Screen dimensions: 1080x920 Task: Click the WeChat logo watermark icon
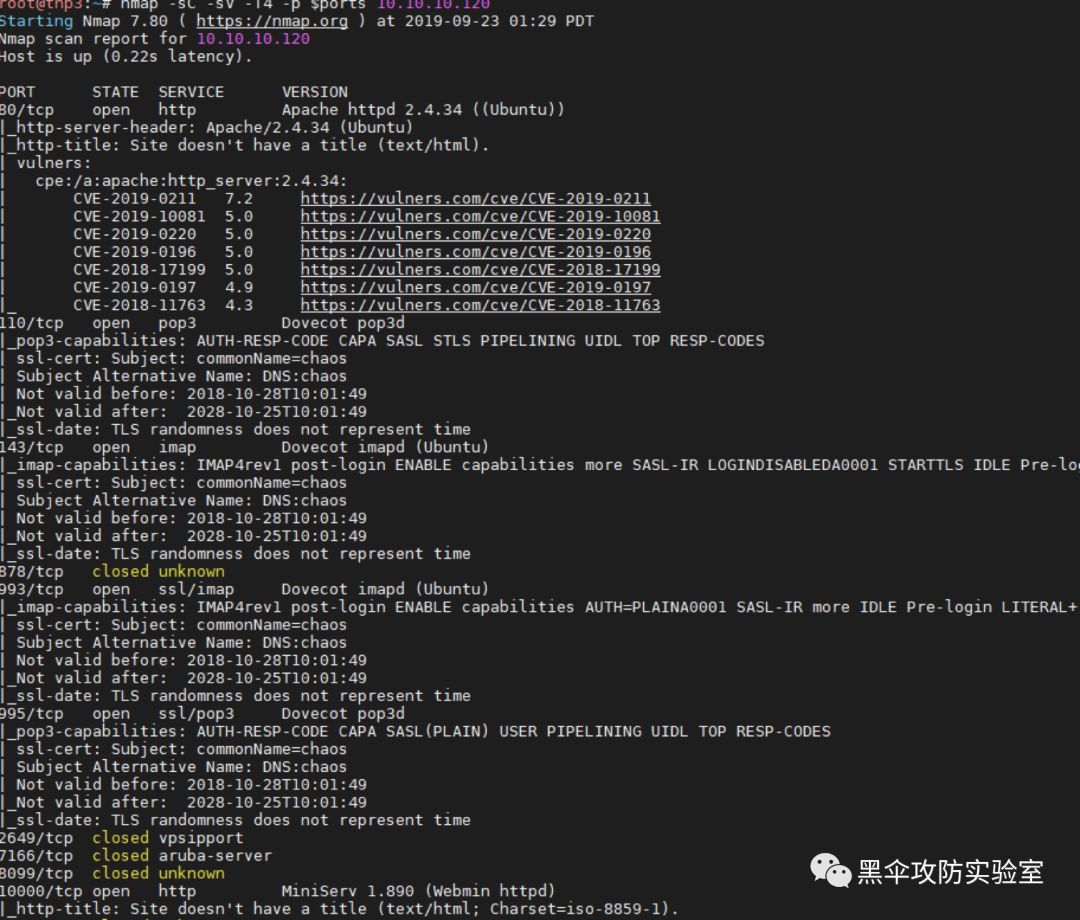tap(831, 870)
